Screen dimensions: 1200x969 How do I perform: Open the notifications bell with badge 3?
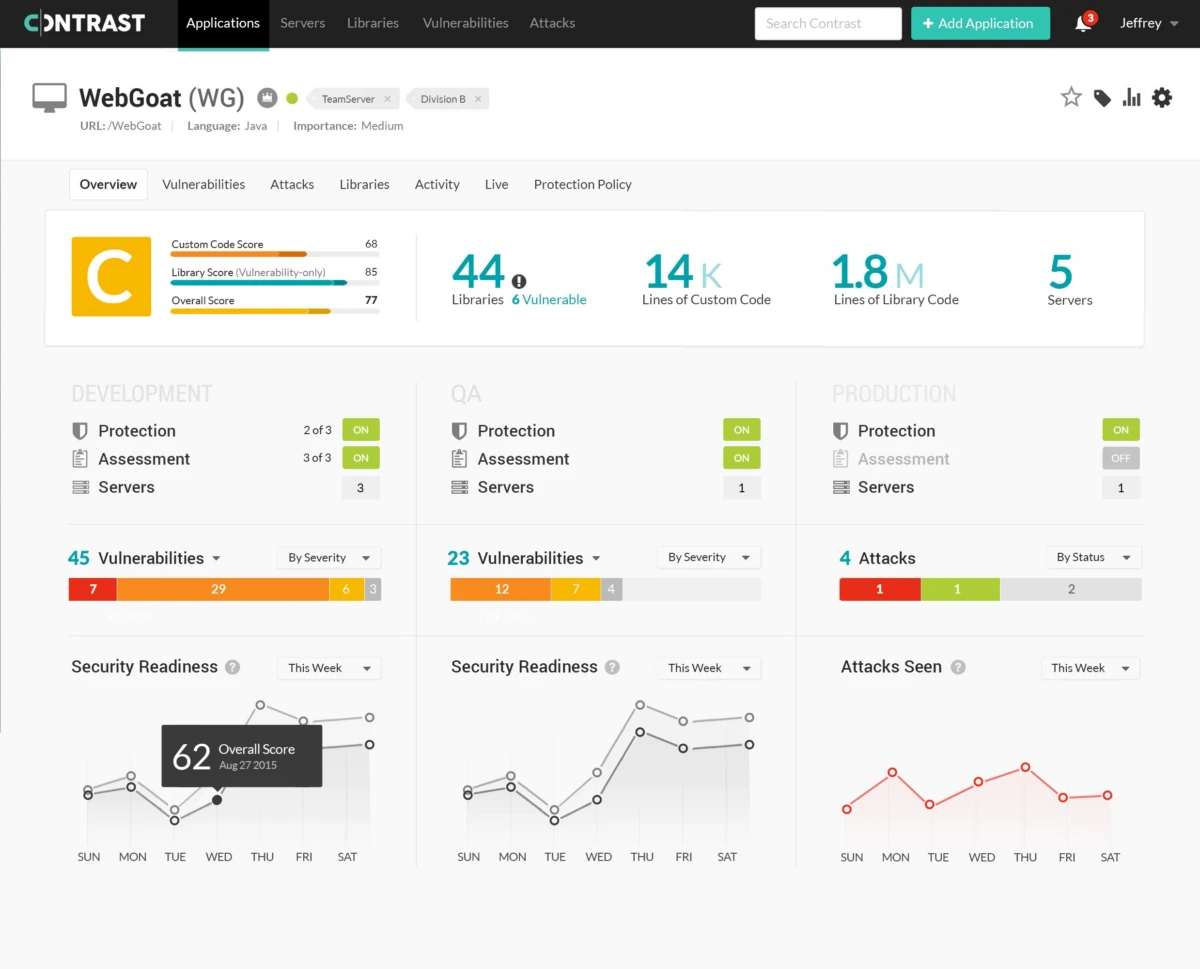(1082, 22)
